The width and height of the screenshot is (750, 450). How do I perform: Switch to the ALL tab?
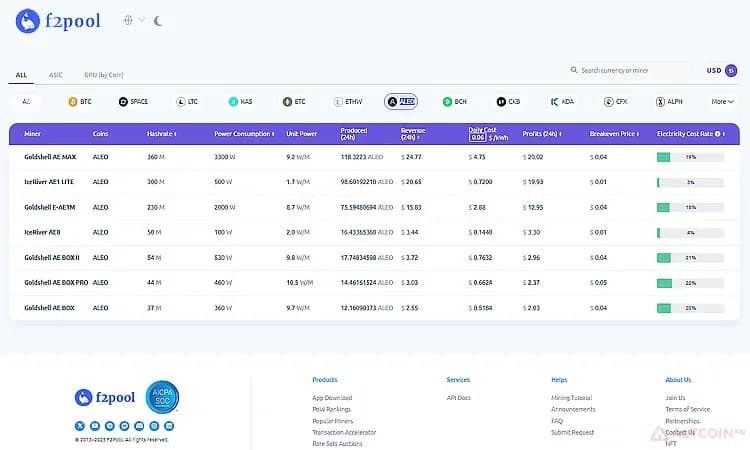tap(21, 75)
